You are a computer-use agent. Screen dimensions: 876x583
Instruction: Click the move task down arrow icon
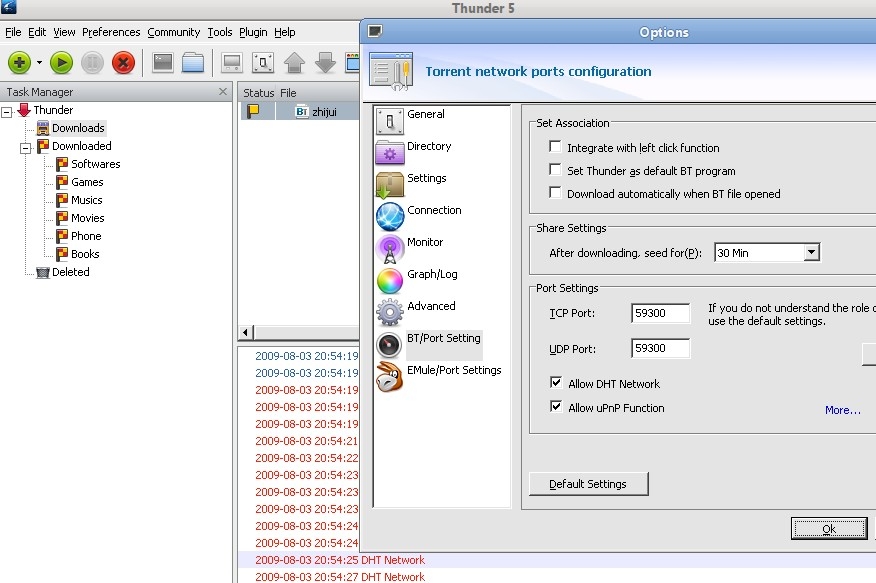[x=325, y=63]
